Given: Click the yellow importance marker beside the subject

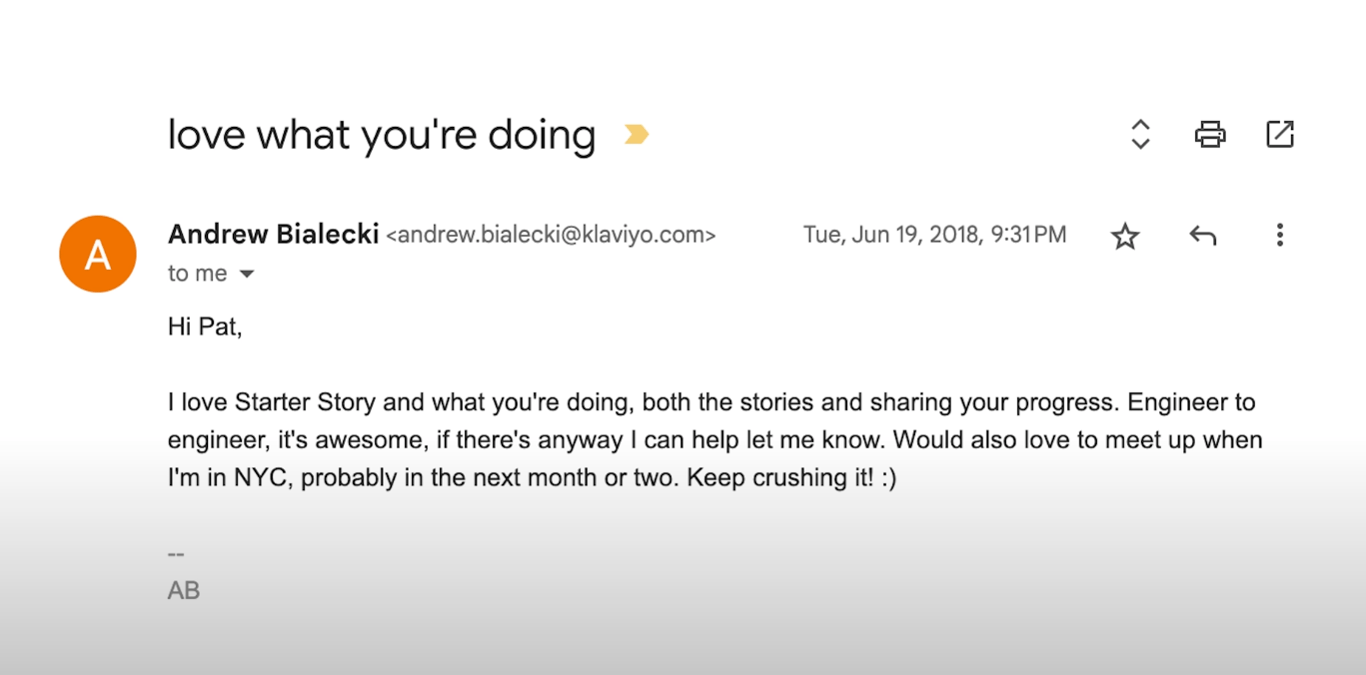Looking at the screenshot, I should [636, 134].
